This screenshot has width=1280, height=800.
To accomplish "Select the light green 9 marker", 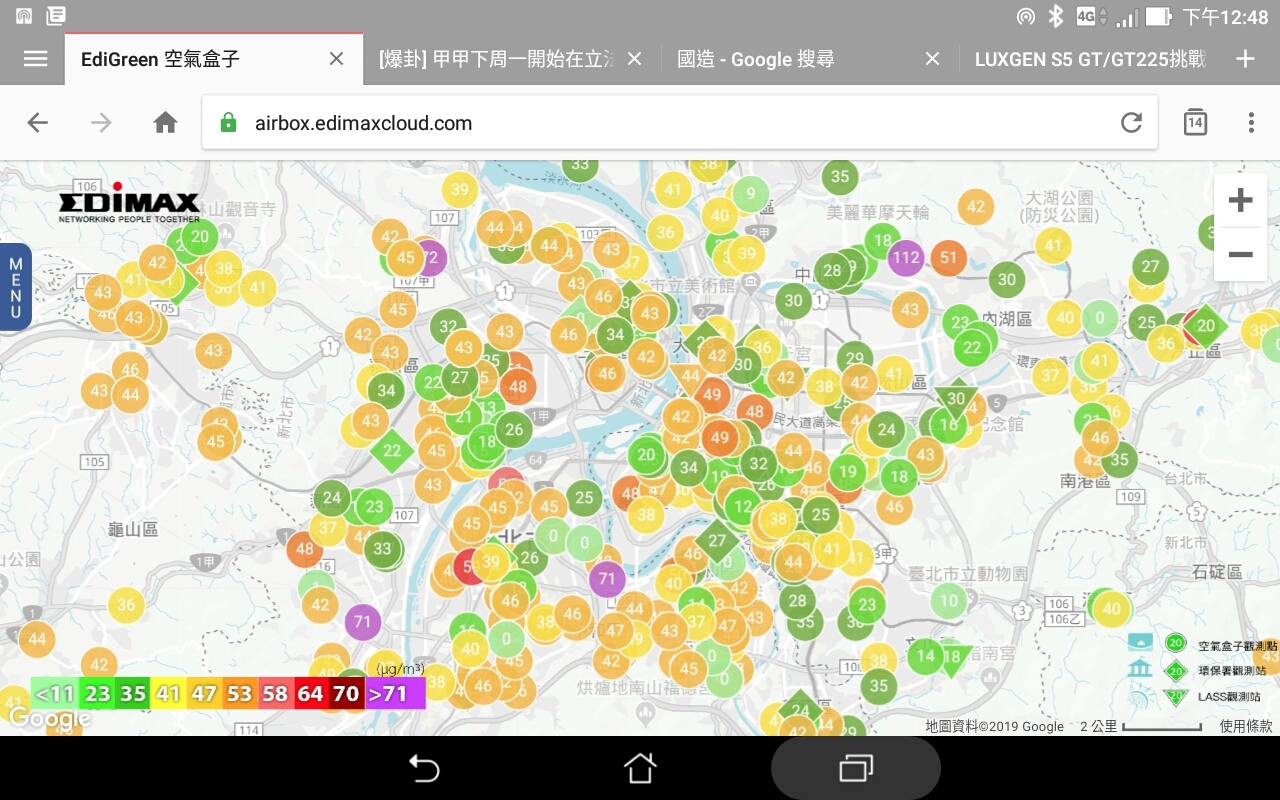I will pyautogui.click(x=750, y=193).
